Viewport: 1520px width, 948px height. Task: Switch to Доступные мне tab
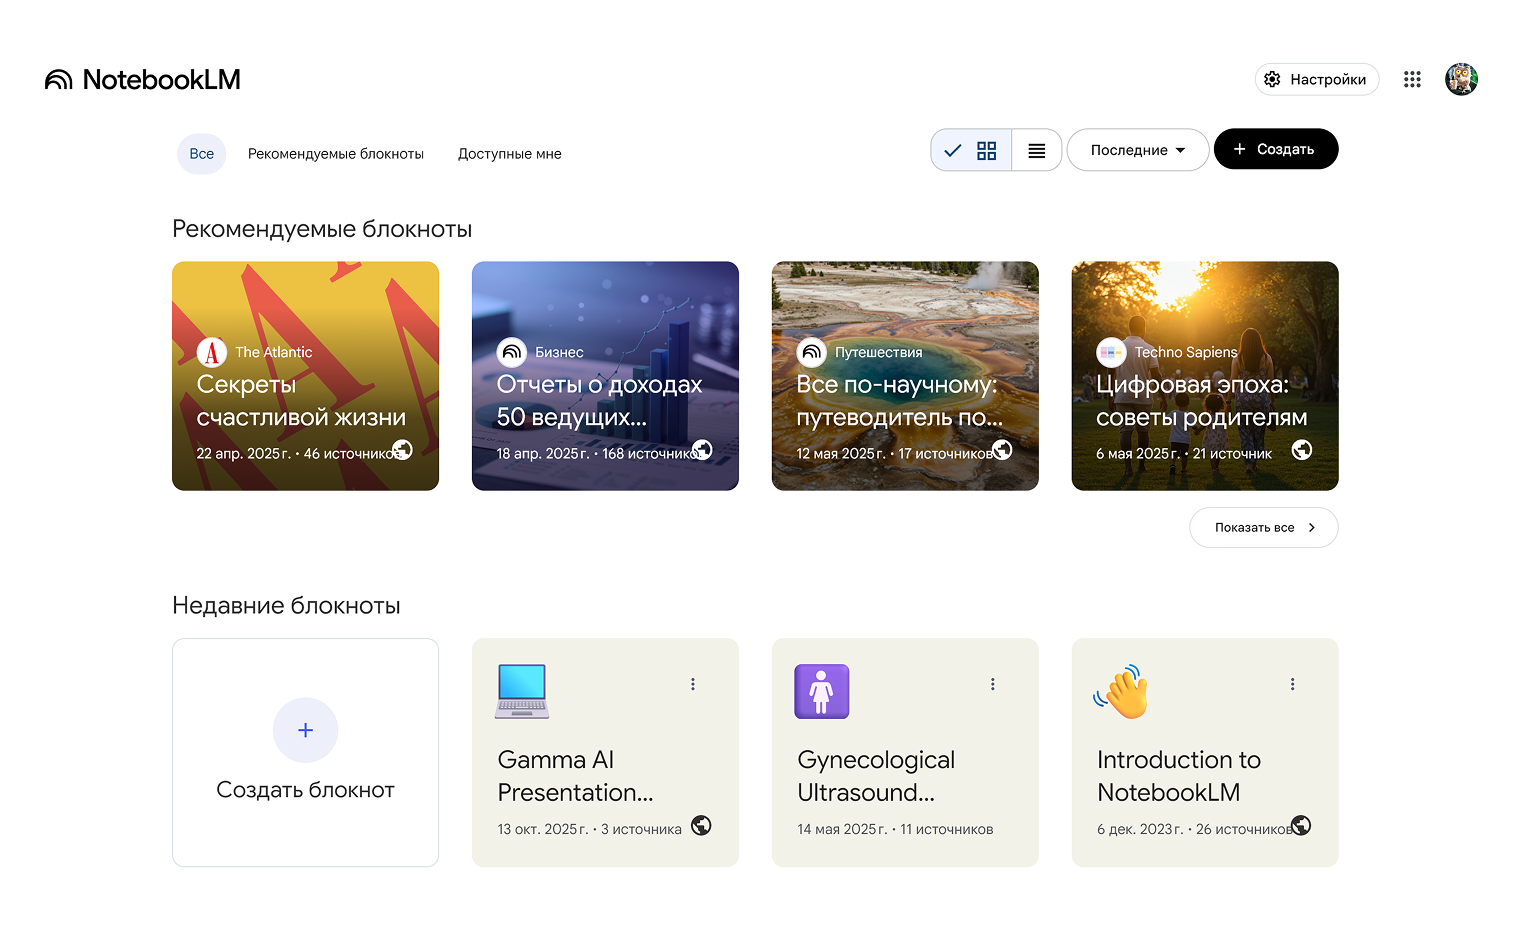tap(510, 154)
